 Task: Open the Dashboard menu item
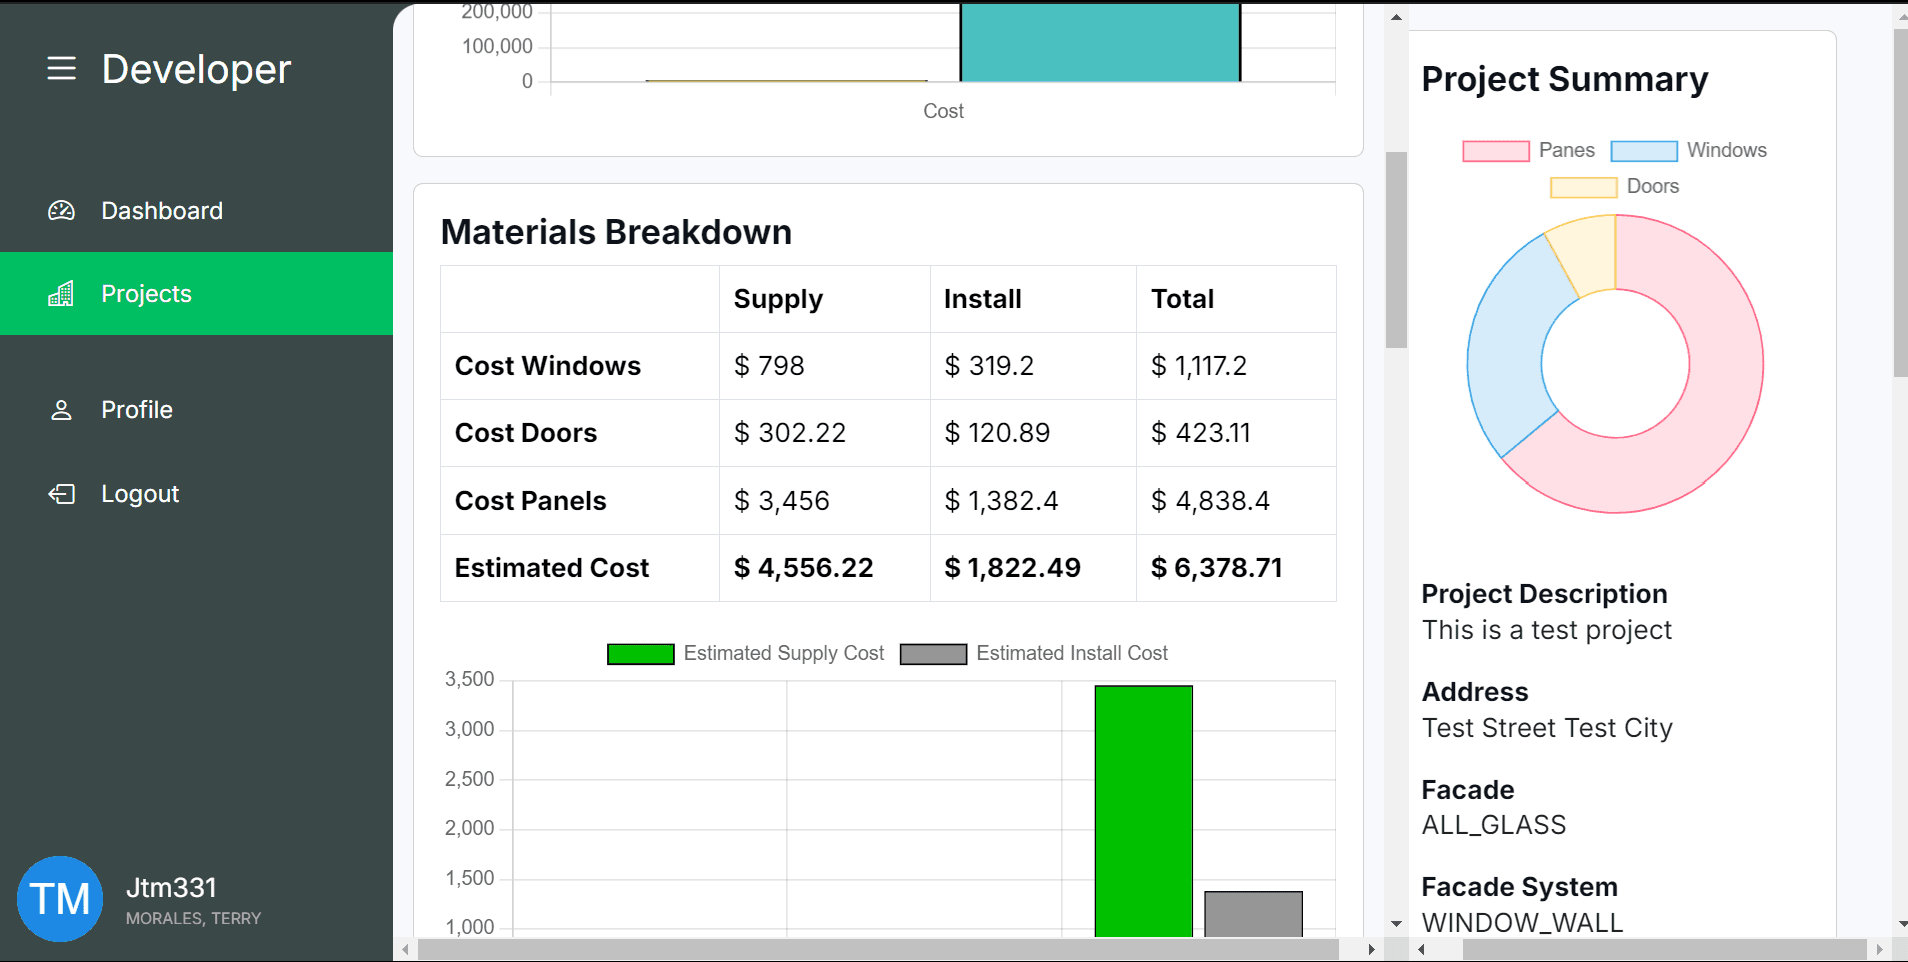pos(161,211)
